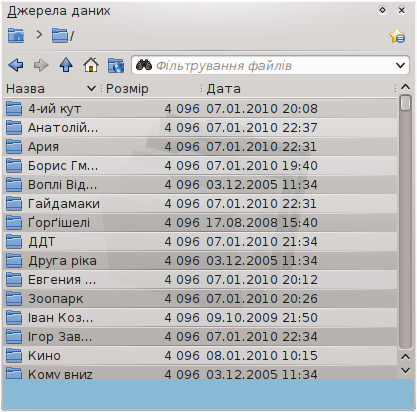
Task: Expand the file filter dropdown arrow
Action: click(x=401, y=65)
